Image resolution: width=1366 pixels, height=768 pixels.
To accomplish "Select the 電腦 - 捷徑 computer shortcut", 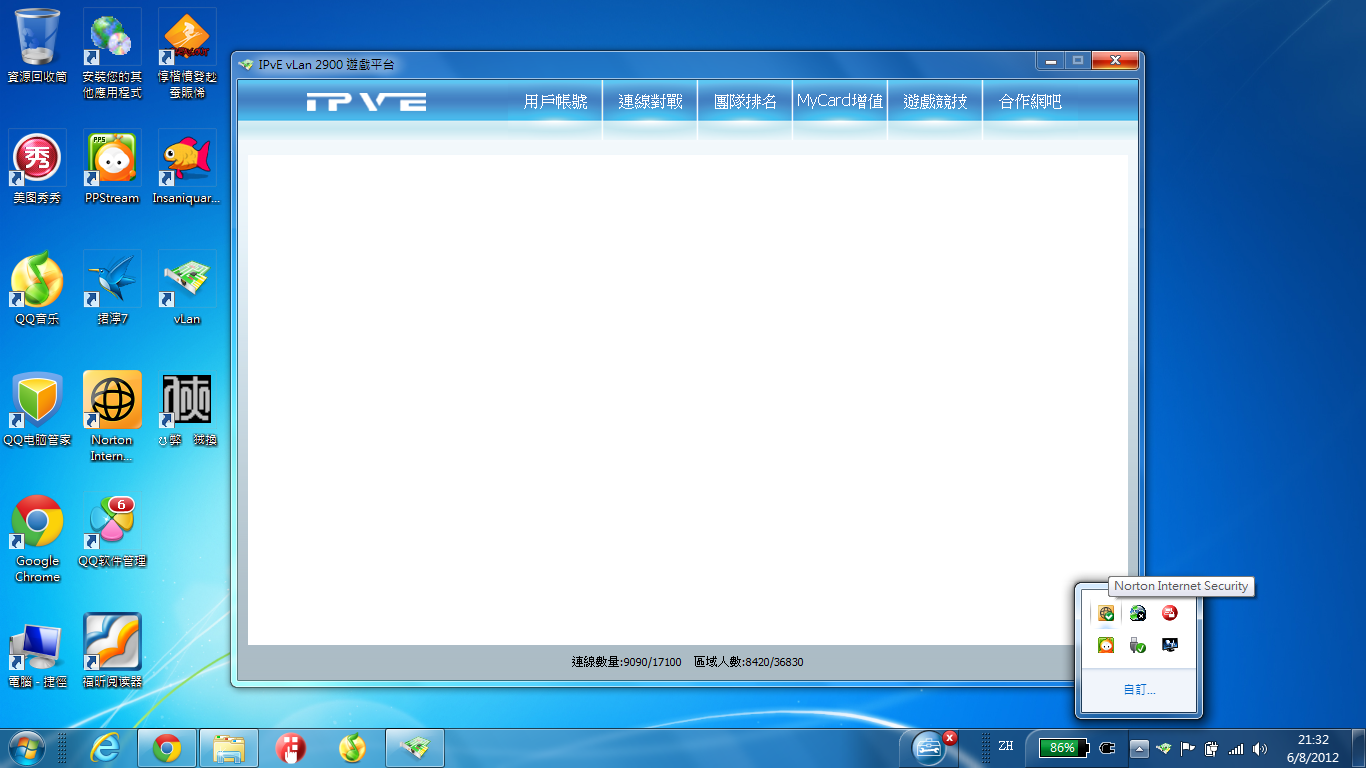I will tap(37, 652).
